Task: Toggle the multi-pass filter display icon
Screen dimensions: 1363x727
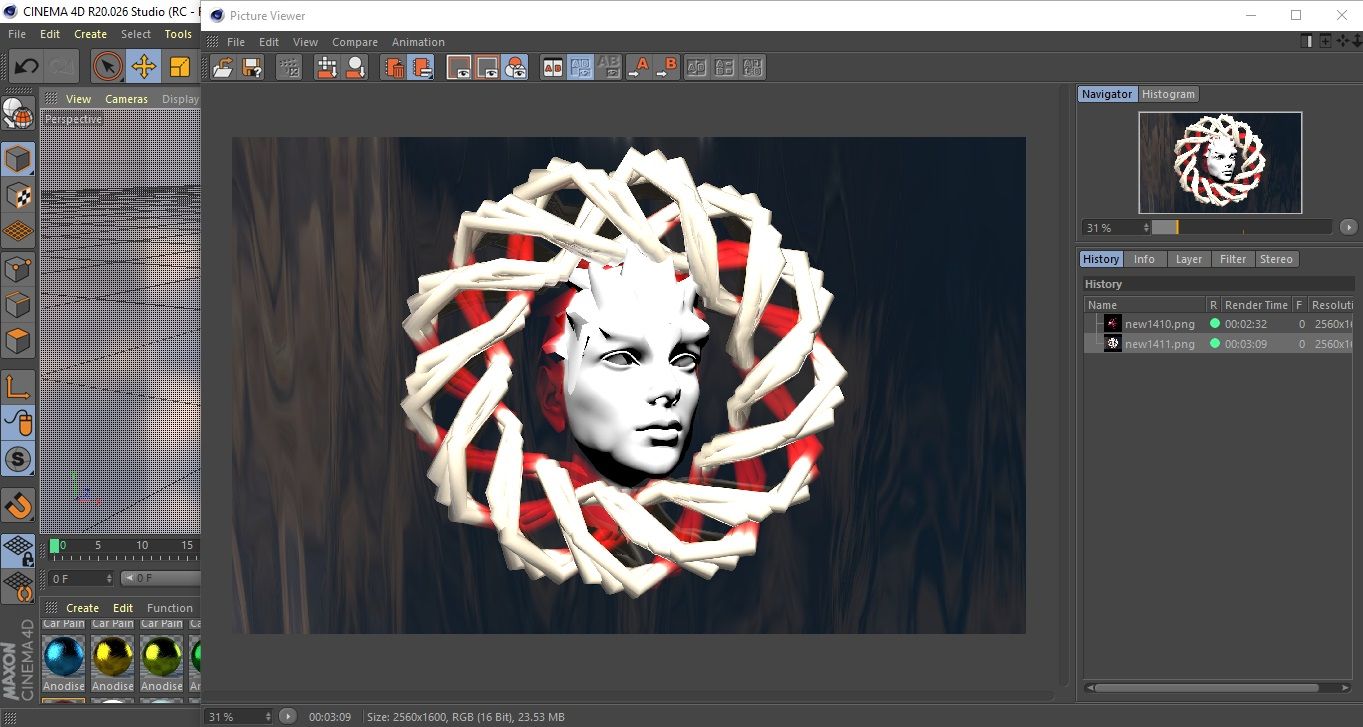Action: [x=515, y=68]
